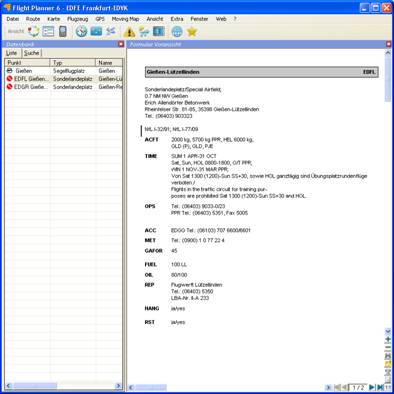The height and width of the screenshot is (394, 394).
Task: Jump to last page button
Action: [380, 387]
